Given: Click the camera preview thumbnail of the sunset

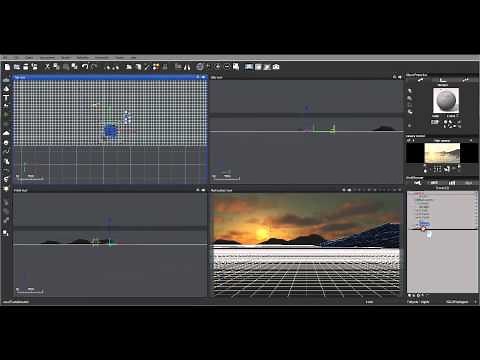Looking at the screenshot, I should coord(442,153).
